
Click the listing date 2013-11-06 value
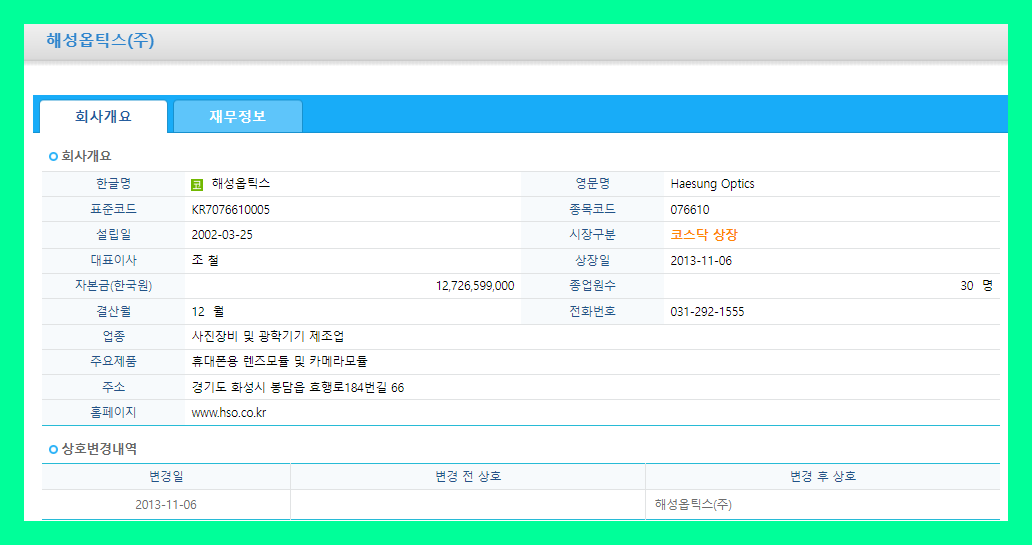tap(701, 261)
